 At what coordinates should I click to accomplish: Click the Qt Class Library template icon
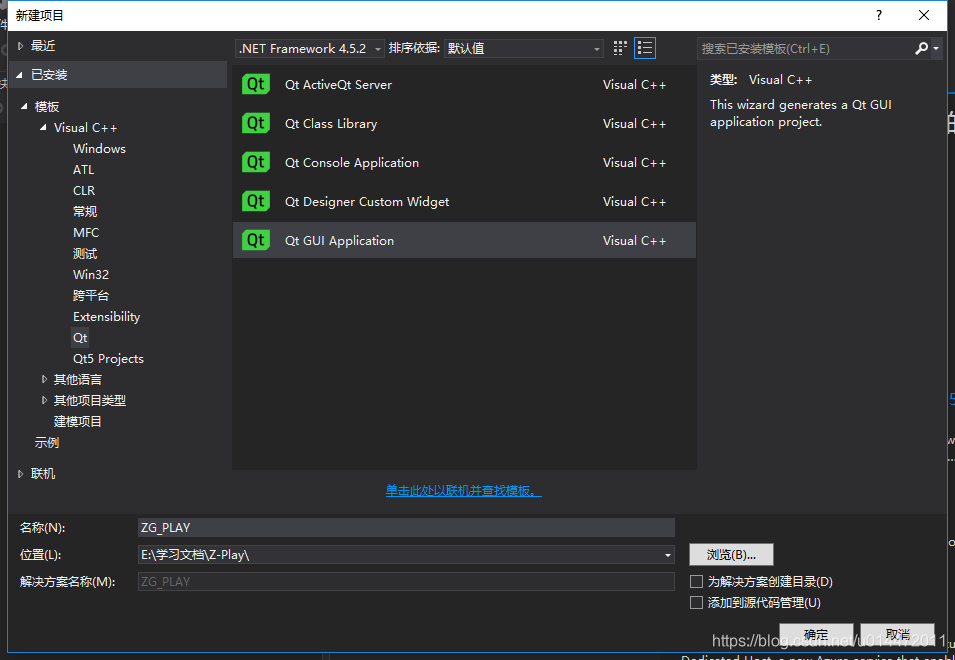tap(256, 123)
